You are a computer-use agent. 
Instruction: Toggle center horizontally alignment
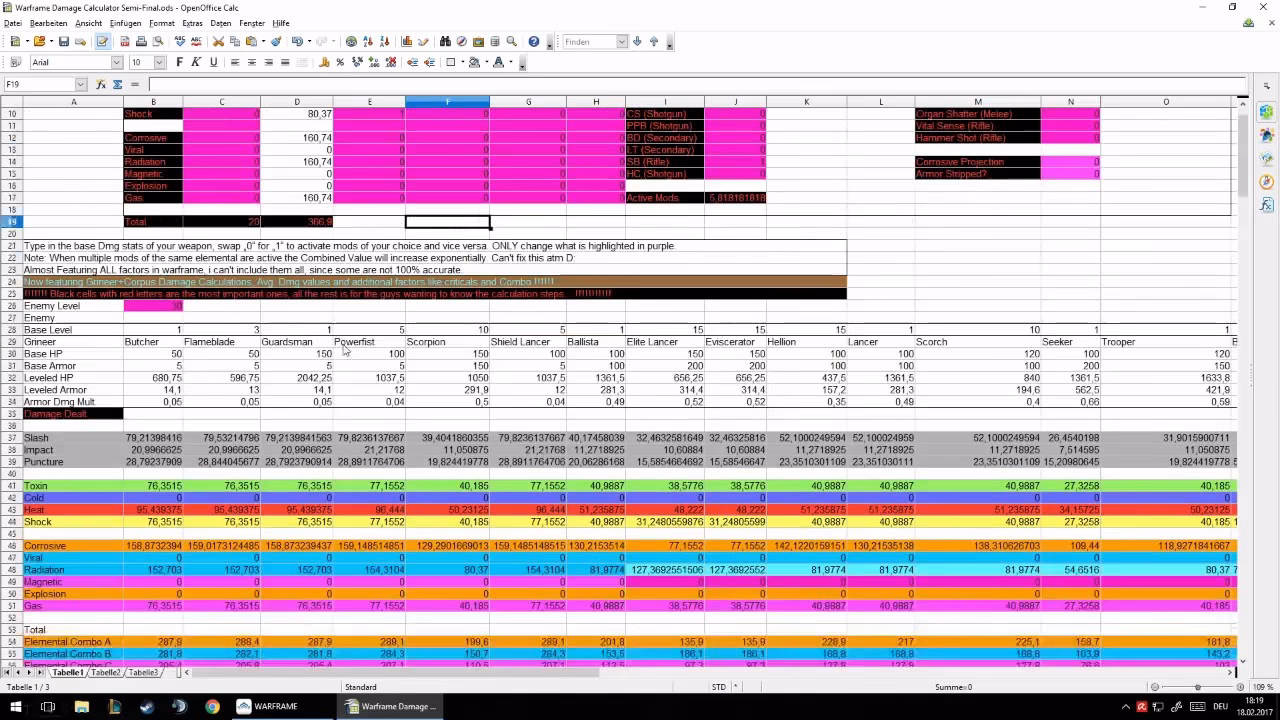(x=252, y=62)
